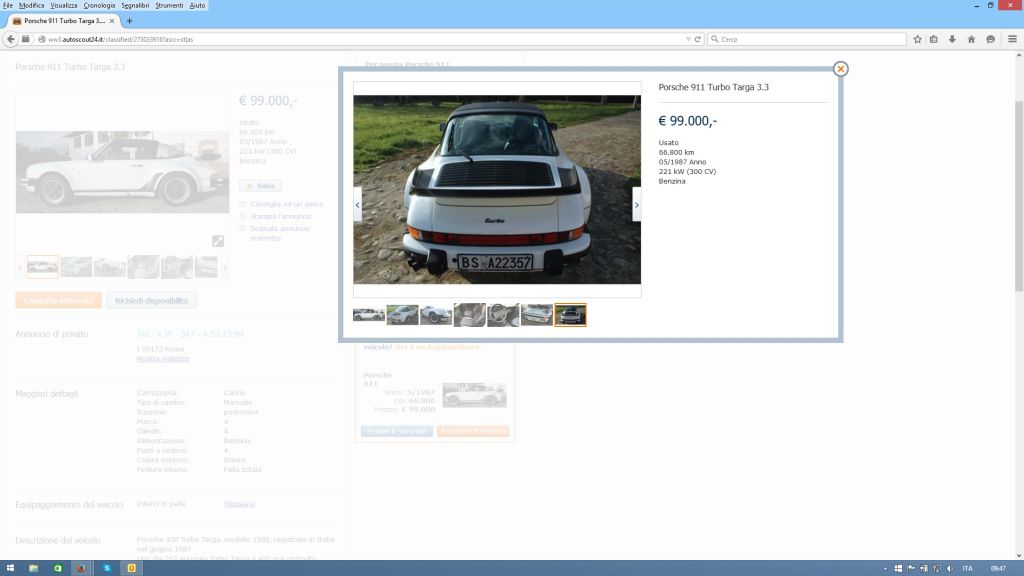1024x576 pixels.
Task: Click the dimmed Consiglia ad un amico link
Action: 287,204
